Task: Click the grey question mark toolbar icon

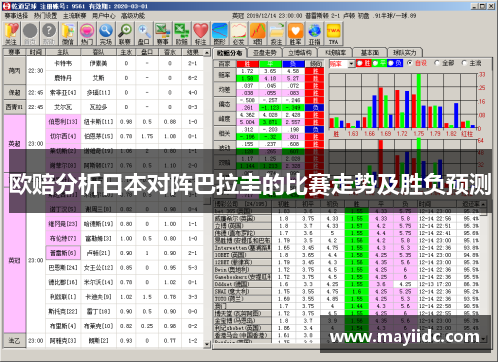Action: click(49, 34)
